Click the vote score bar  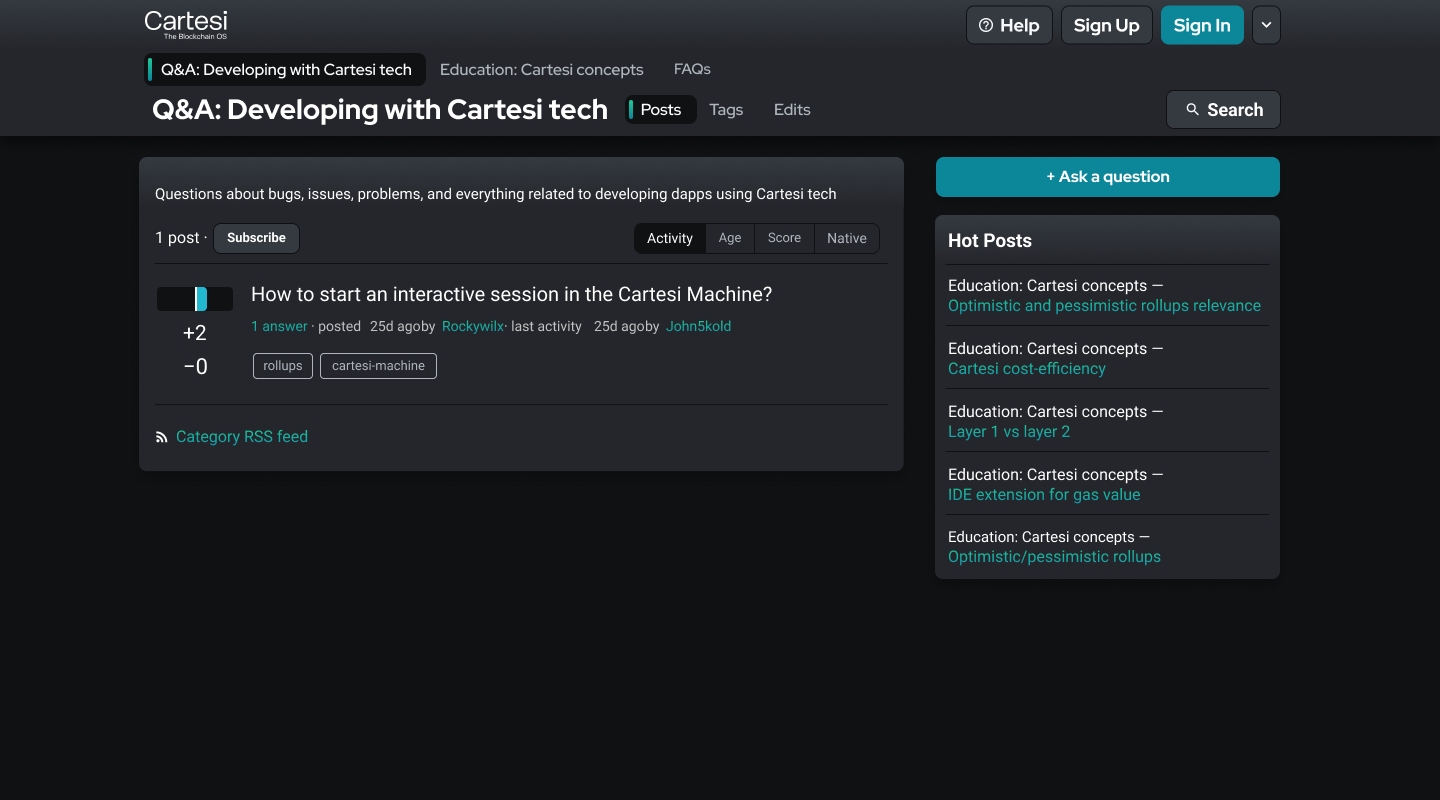[195, 299]
